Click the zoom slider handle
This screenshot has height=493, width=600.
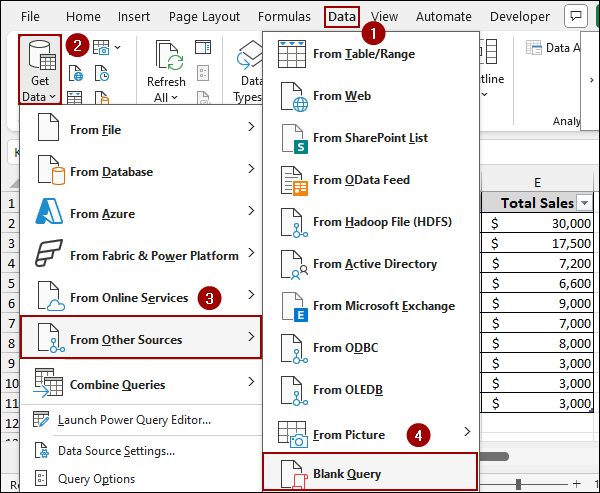point(518,484)
